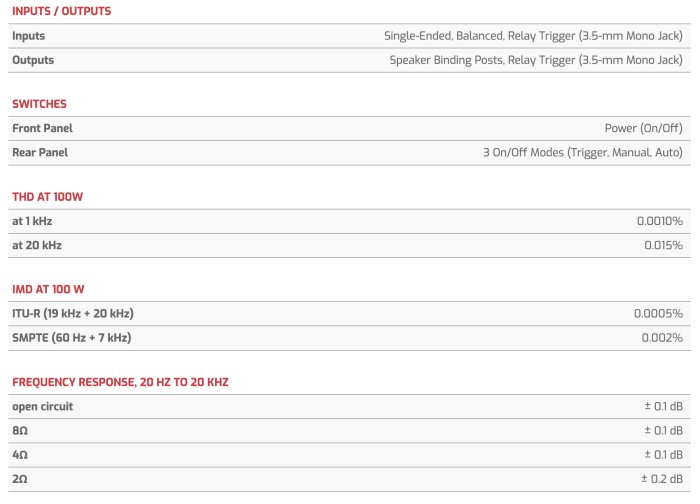Select the 'at 1 kHz' row label
Screen dimensions: 700x504
(x=31, y=221)
